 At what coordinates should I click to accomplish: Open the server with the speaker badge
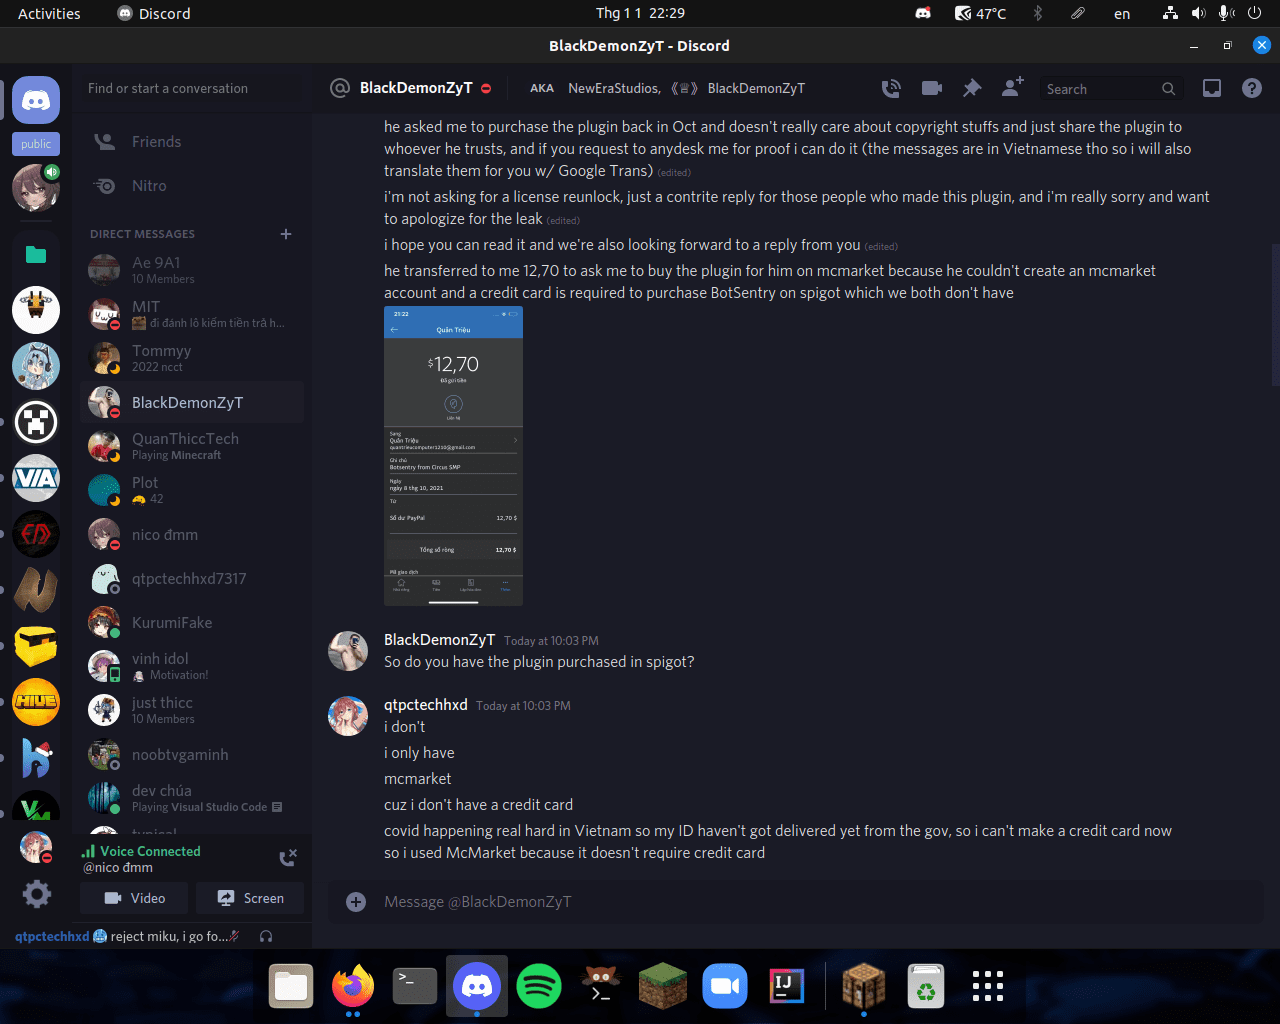(36, 188)
